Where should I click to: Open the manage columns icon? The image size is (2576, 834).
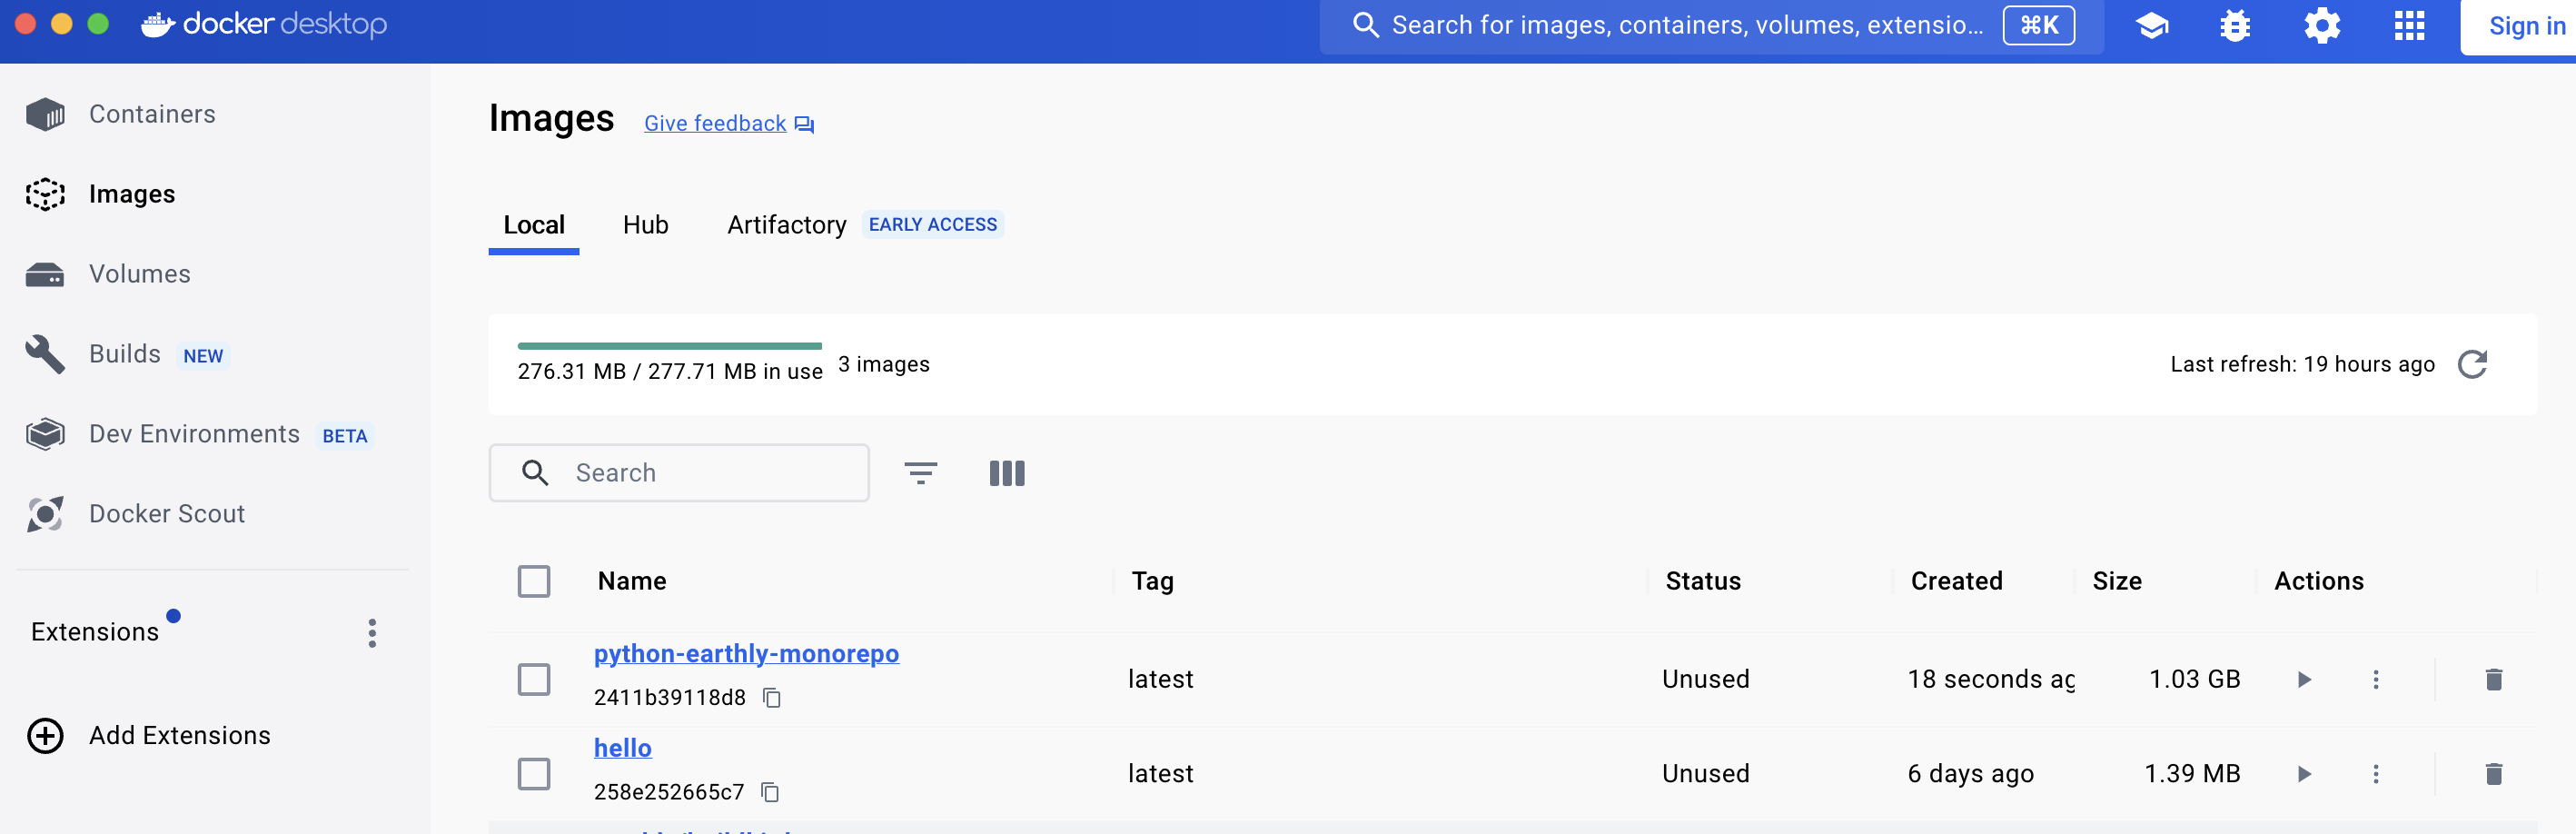[x=1006, y=473]
